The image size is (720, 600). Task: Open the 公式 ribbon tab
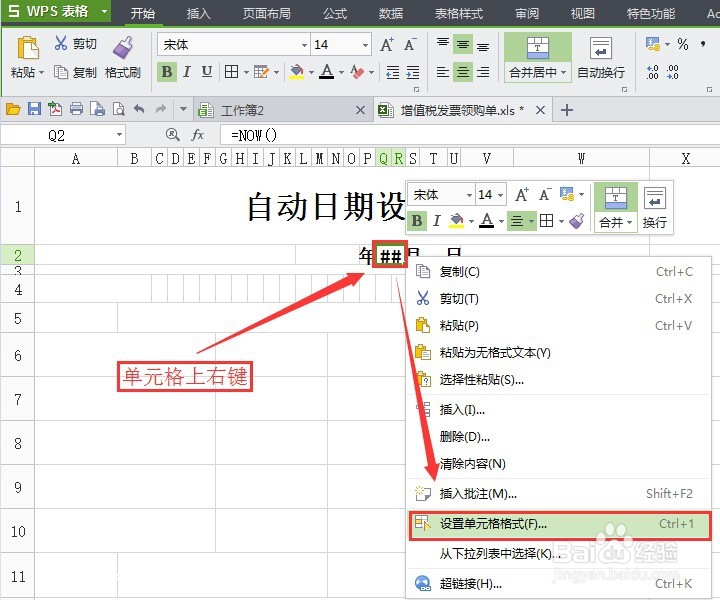coord(335,13)
